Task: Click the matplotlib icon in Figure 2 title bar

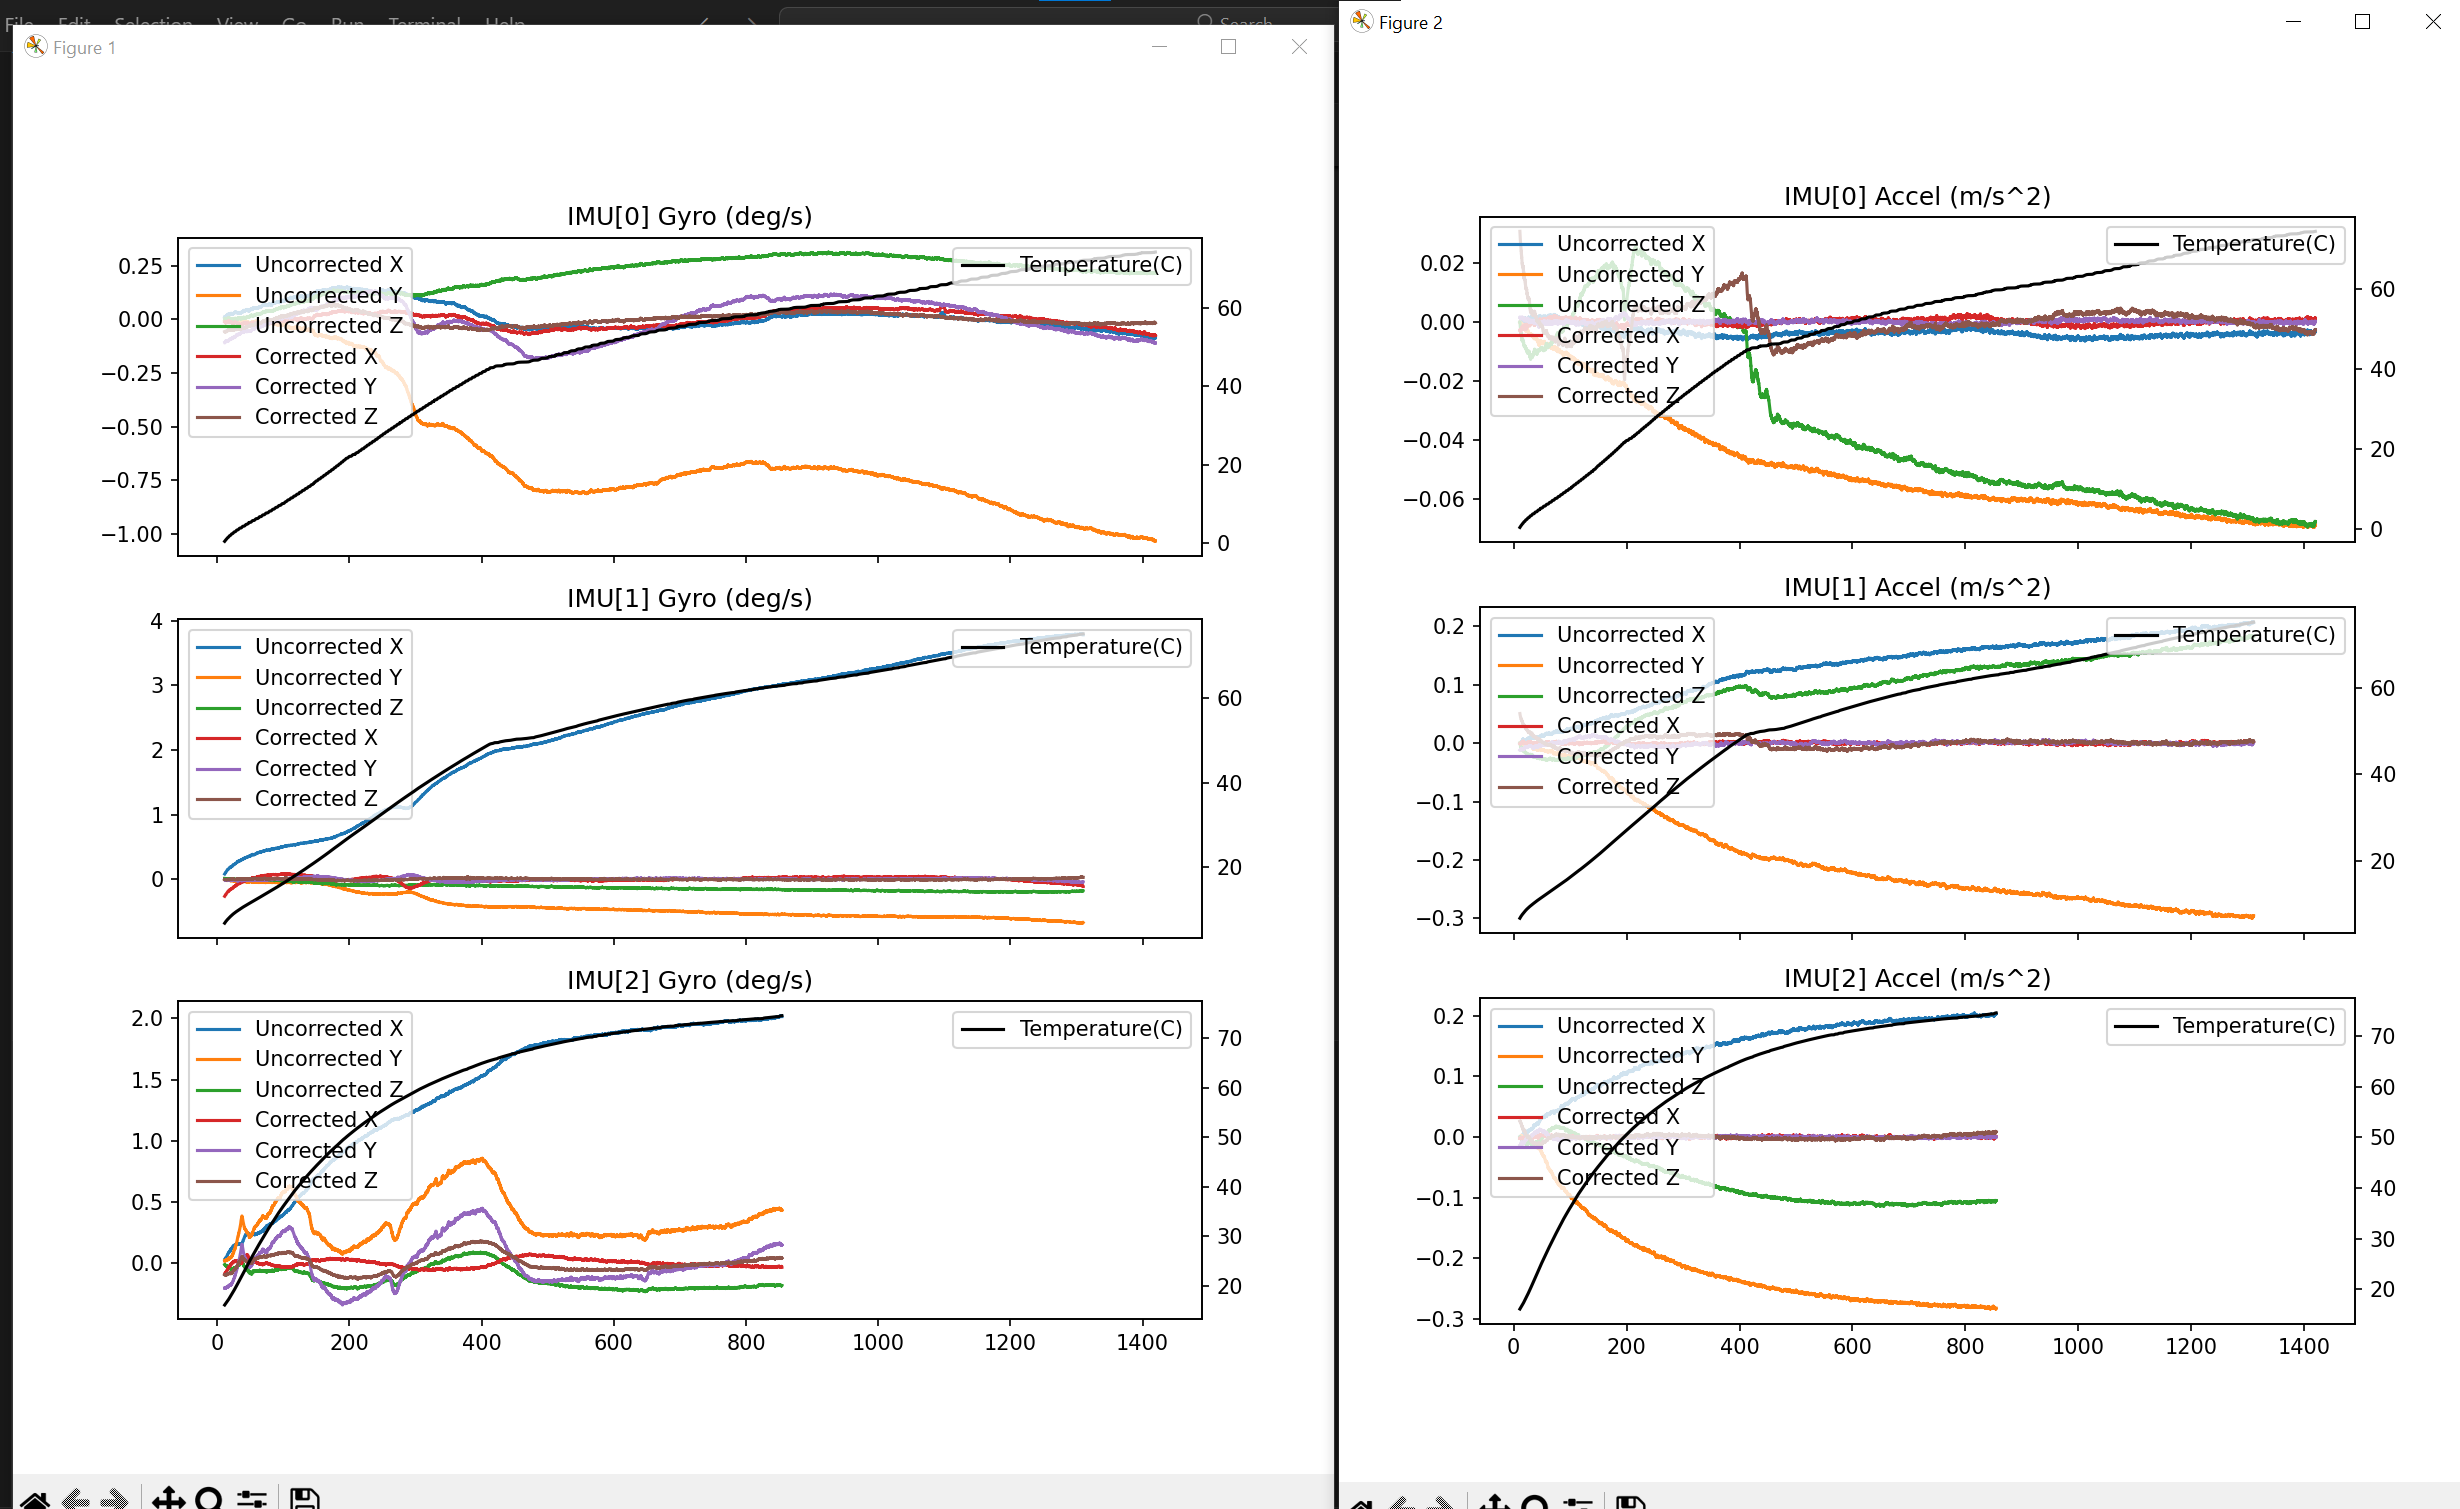Action: pos(1362,22)
